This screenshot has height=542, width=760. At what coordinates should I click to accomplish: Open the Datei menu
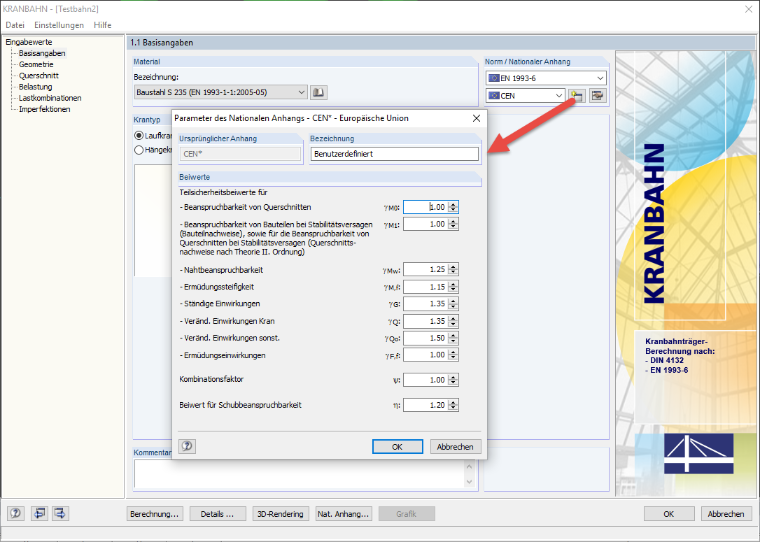(x=15, y=25)
